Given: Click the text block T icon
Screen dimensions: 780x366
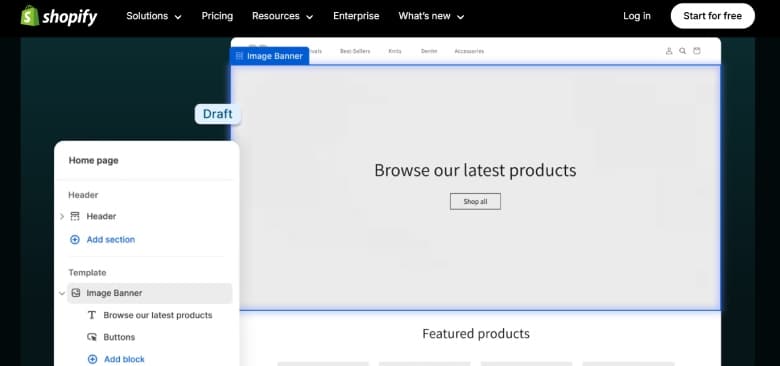Looking at the screenshot, I should click(x=92, y=315).
